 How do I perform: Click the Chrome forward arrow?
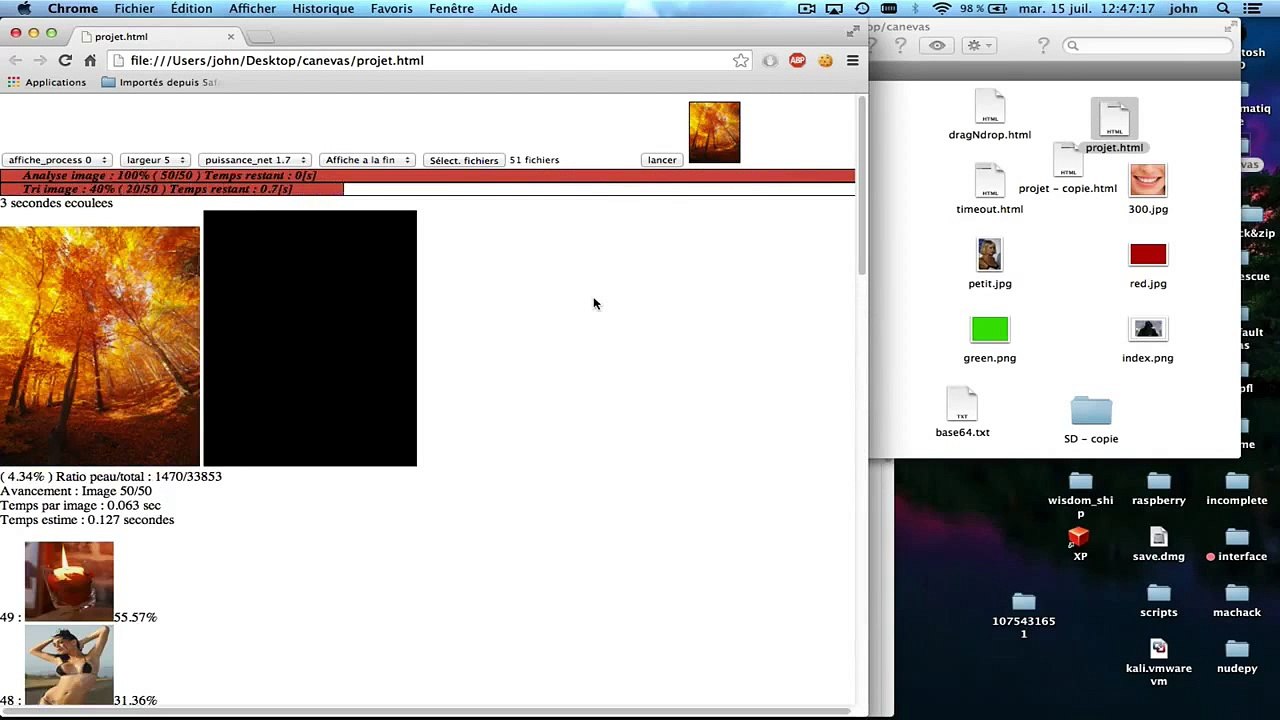[x=40, y=61]
